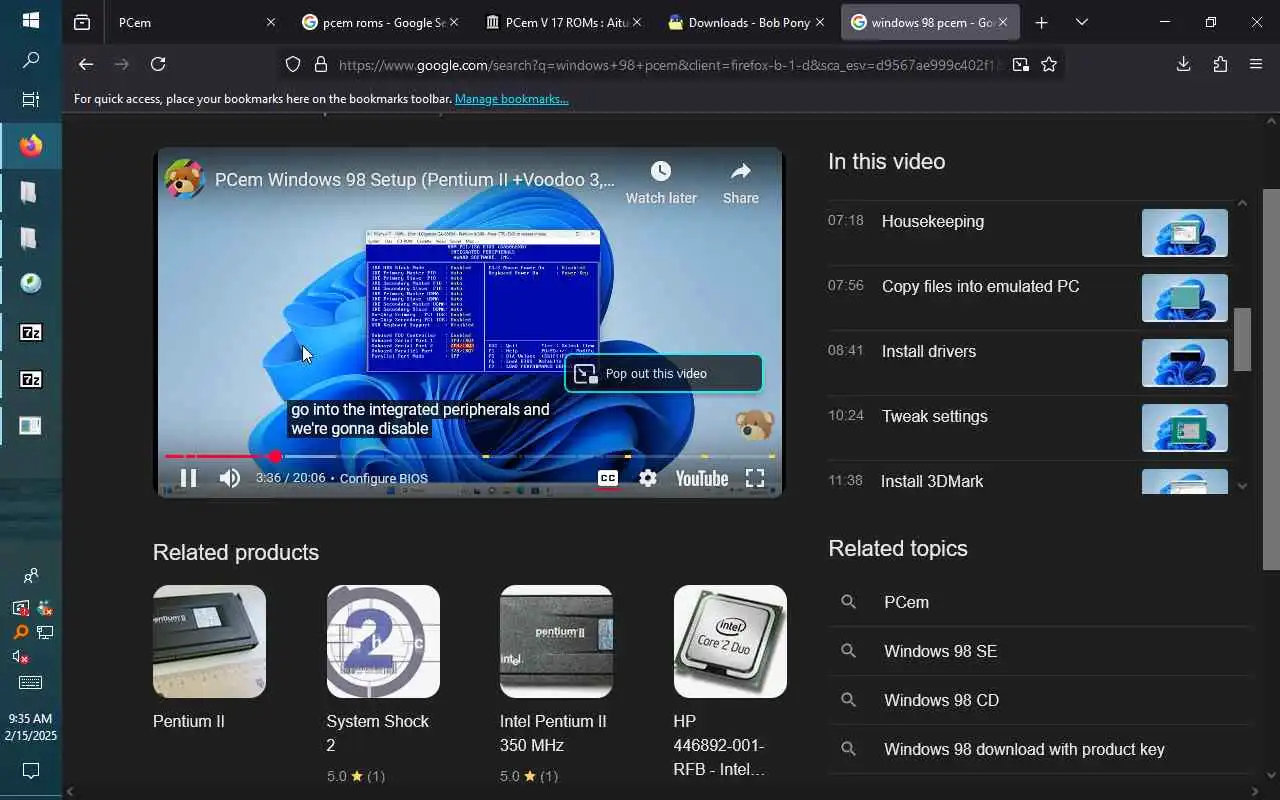Screen dimensions: 1280x800
Task: Open the People icon in the taskbar
Action: click(31, 576)
